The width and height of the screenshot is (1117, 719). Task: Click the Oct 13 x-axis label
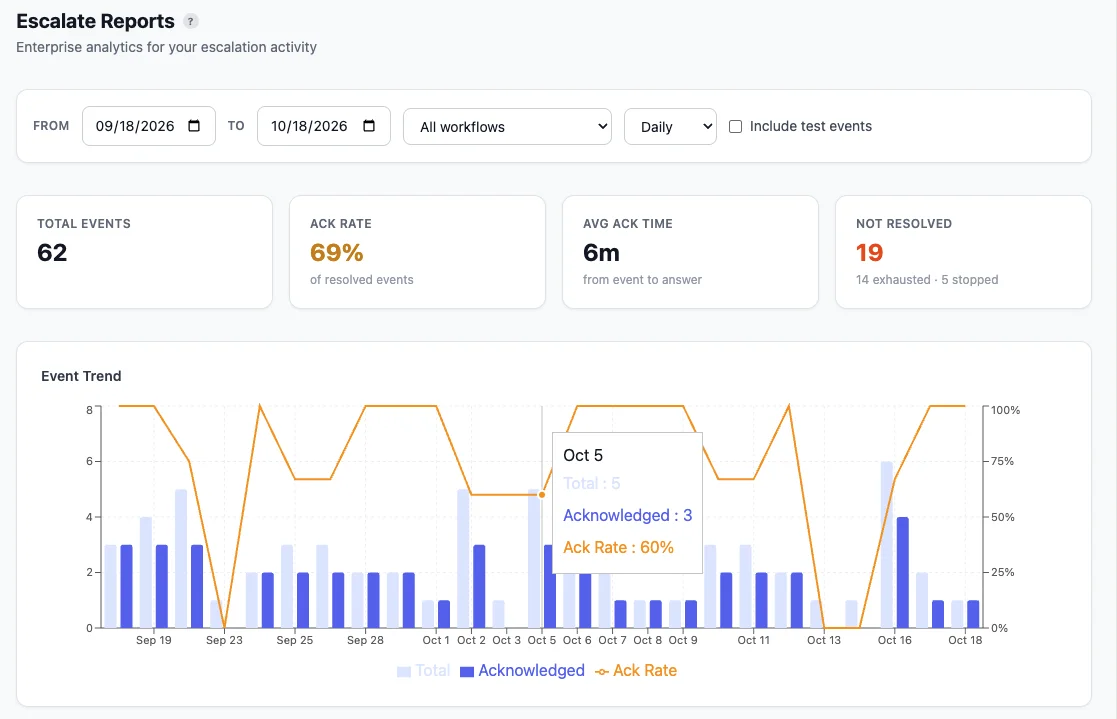[824, 640]
